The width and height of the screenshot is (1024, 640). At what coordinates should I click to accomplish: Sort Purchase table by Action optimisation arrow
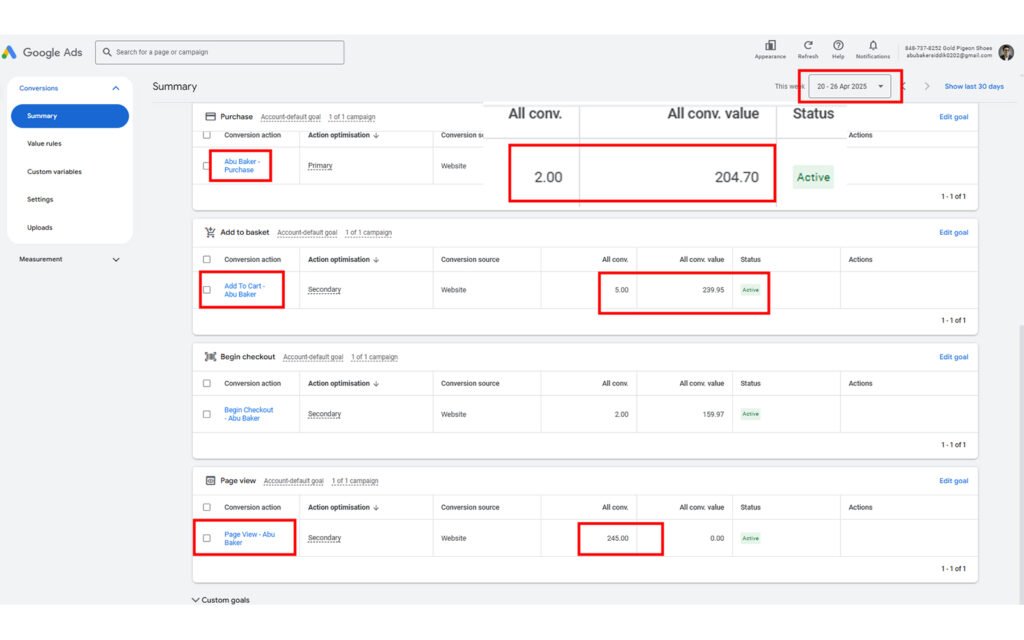click(x=376, y=135)
